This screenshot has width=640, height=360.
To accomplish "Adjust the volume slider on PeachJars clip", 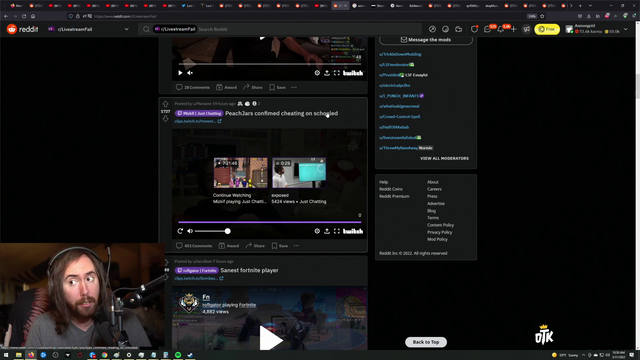I will [x=211, y=231].
